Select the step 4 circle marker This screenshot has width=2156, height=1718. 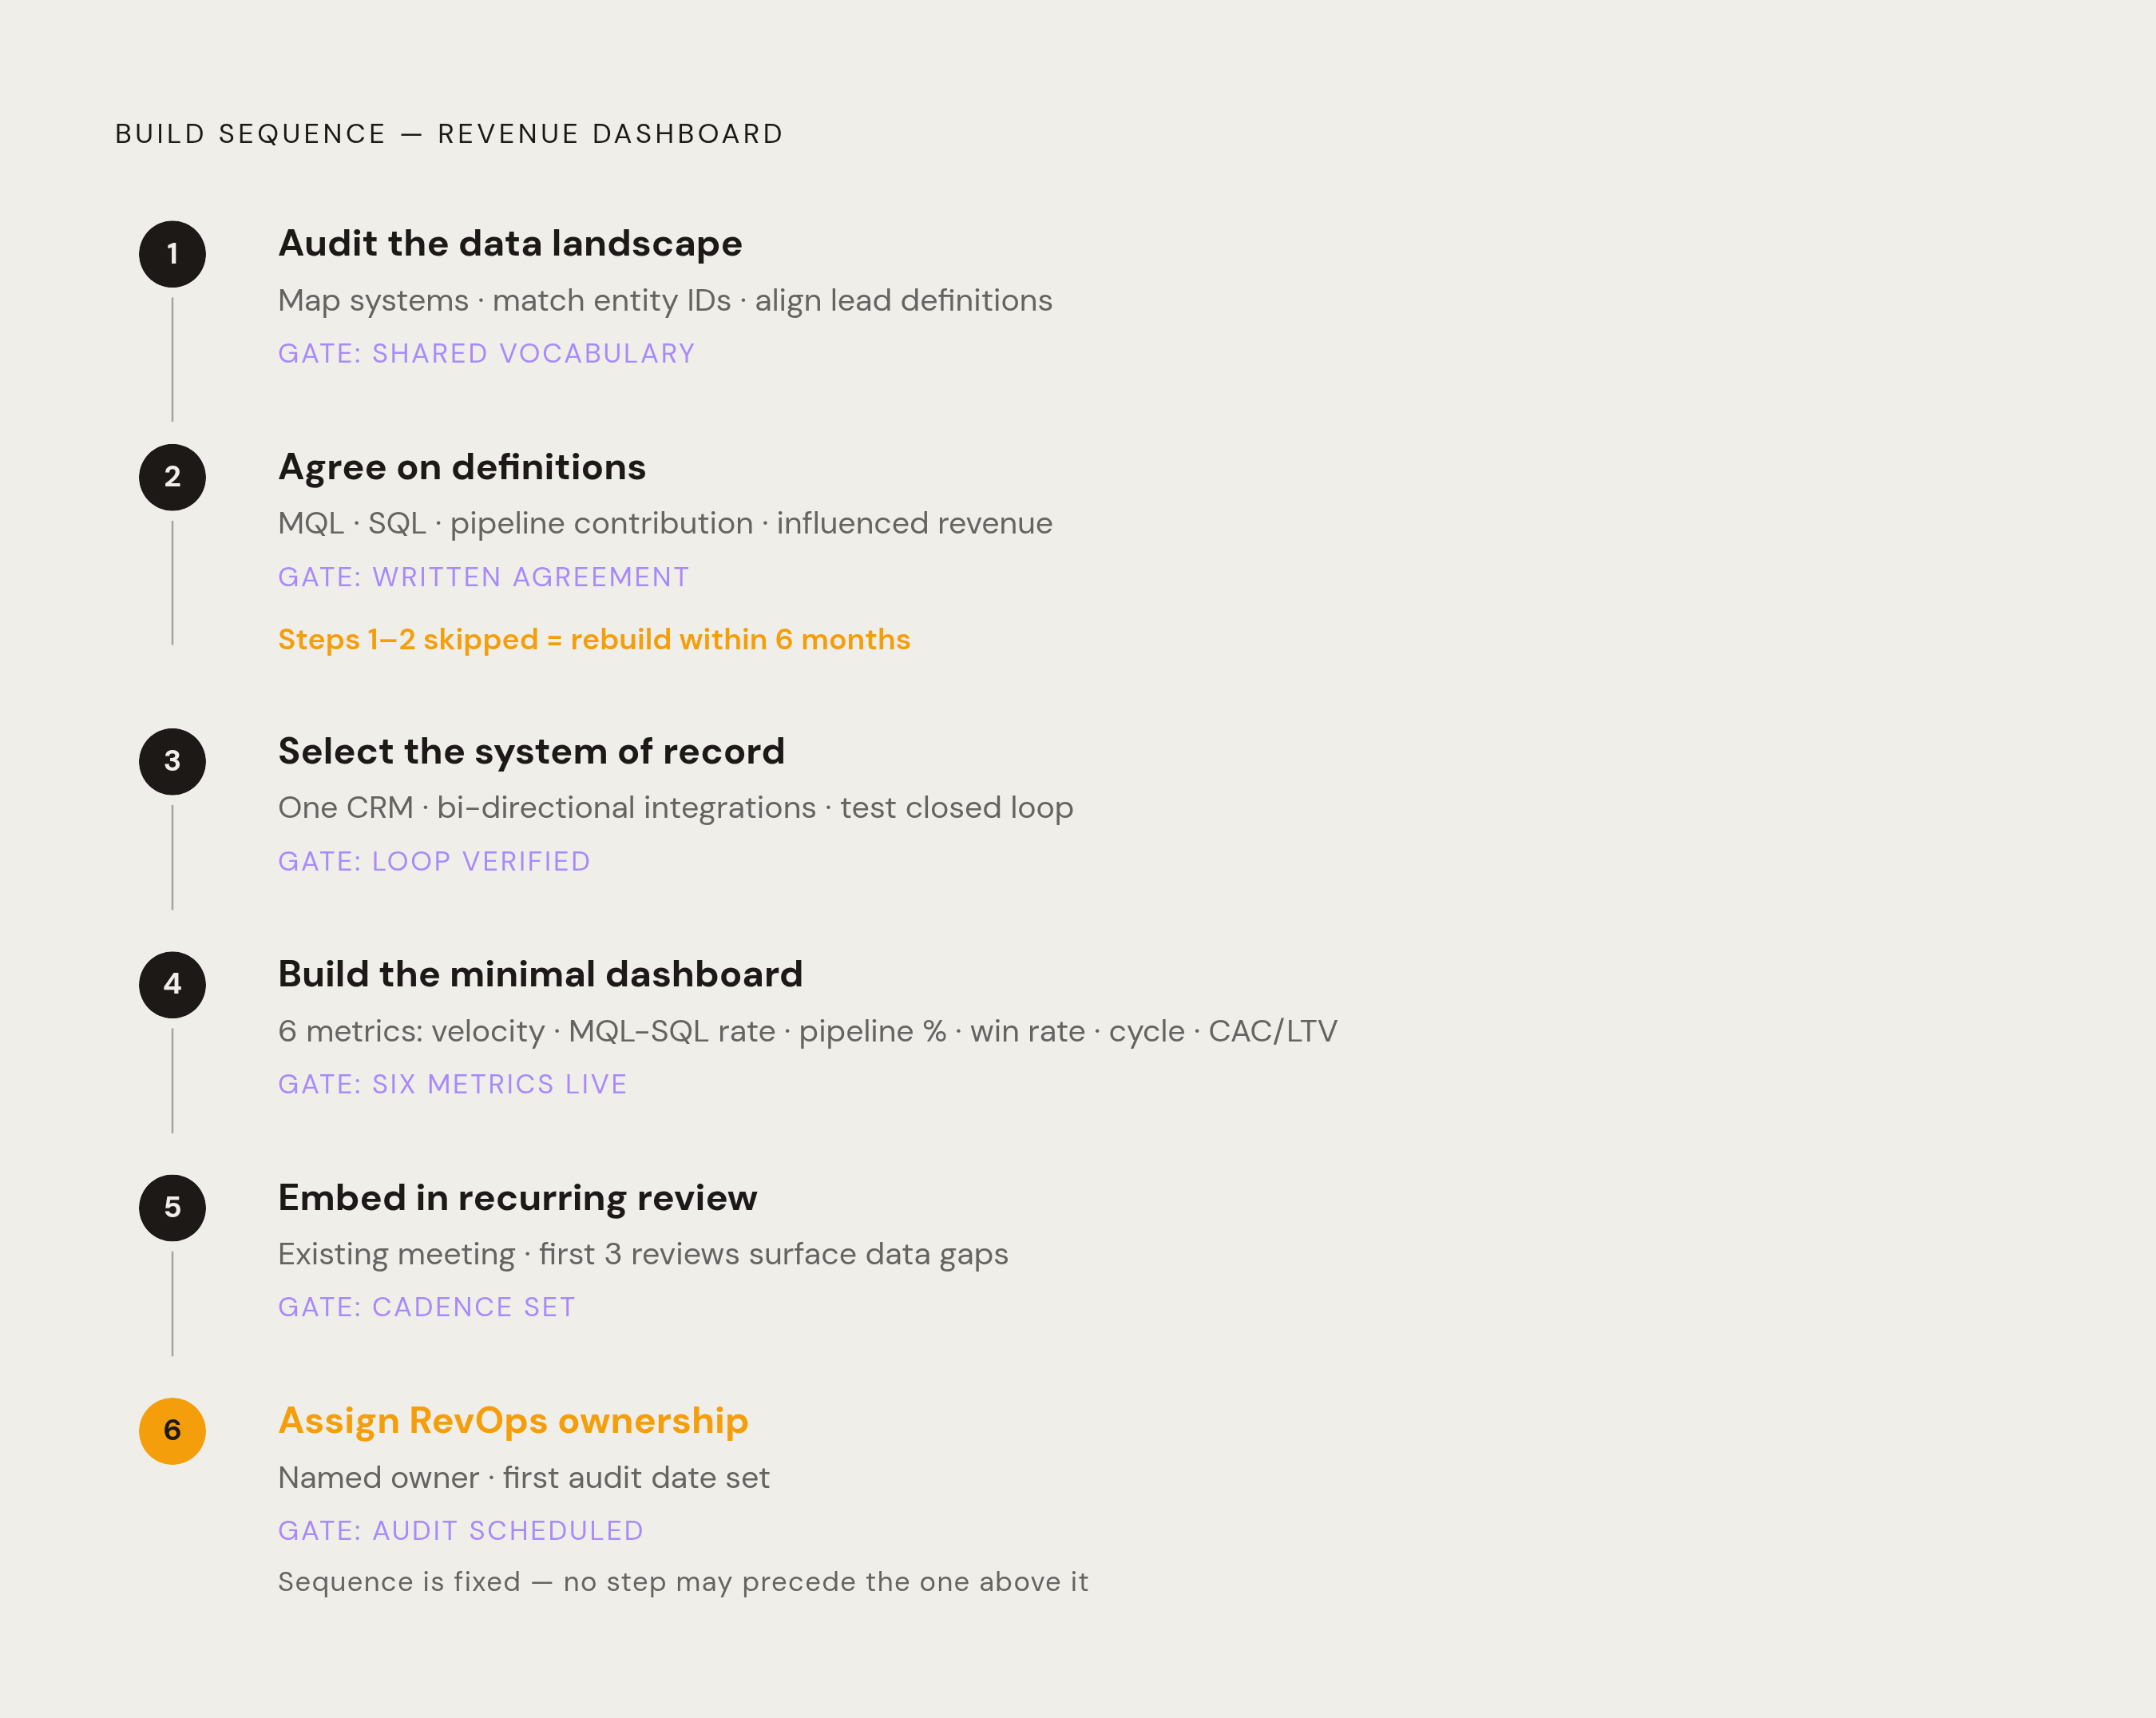tap(172, 984)
